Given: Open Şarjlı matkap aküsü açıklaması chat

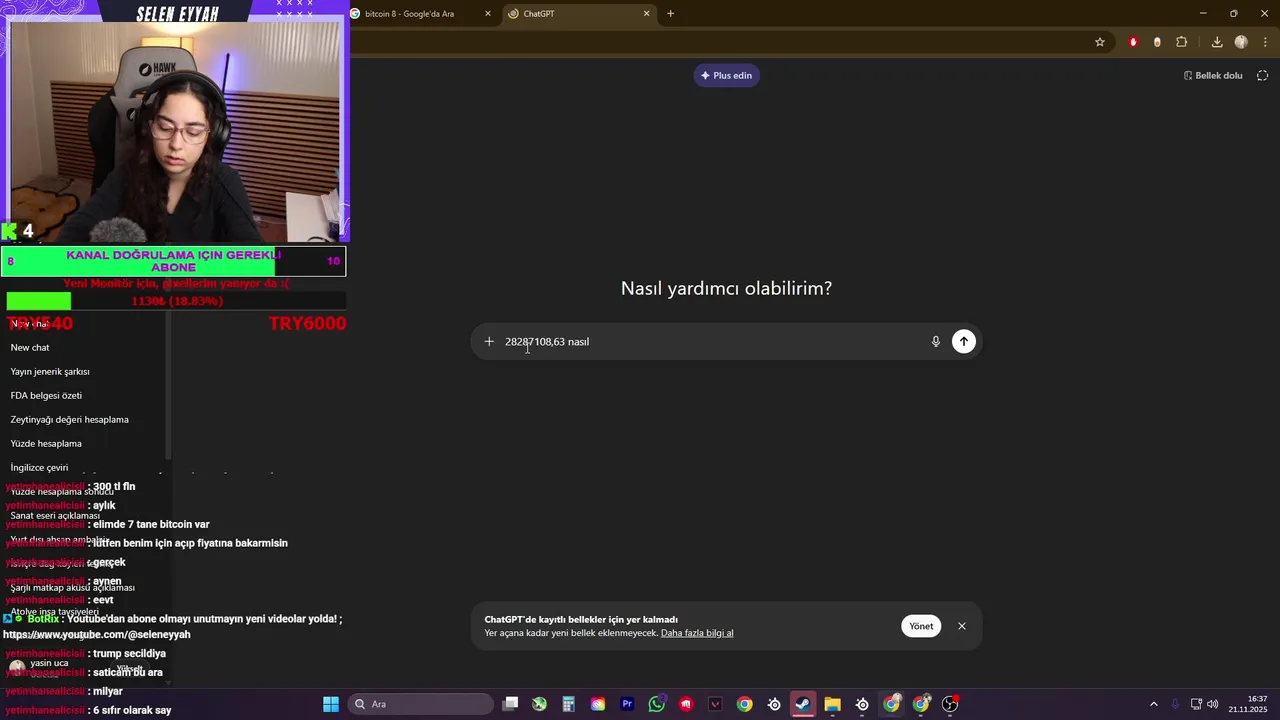Looking at the screenshot, I should click(72, 587).
